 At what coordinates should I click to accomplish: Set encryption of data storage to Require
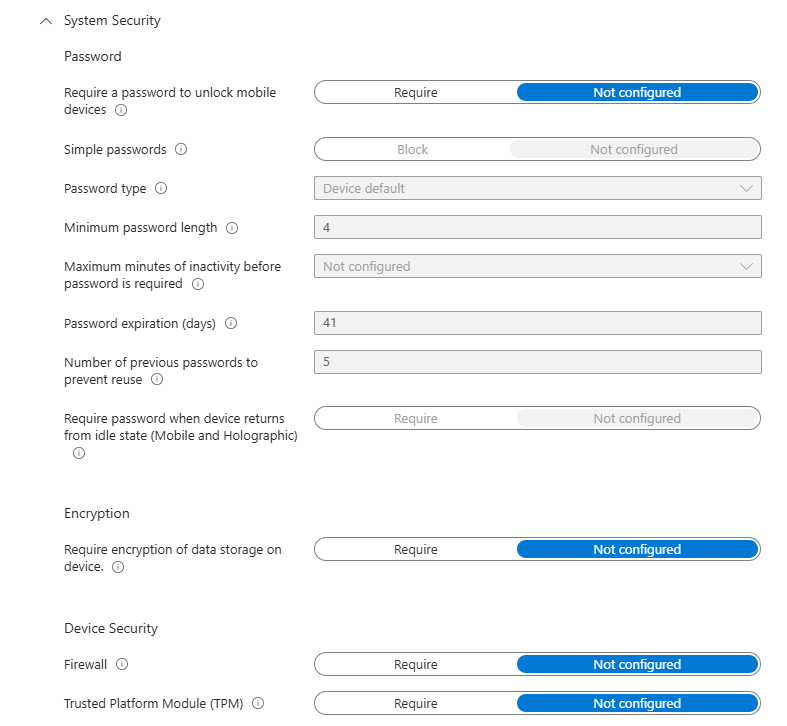click(x=415, y=550)
